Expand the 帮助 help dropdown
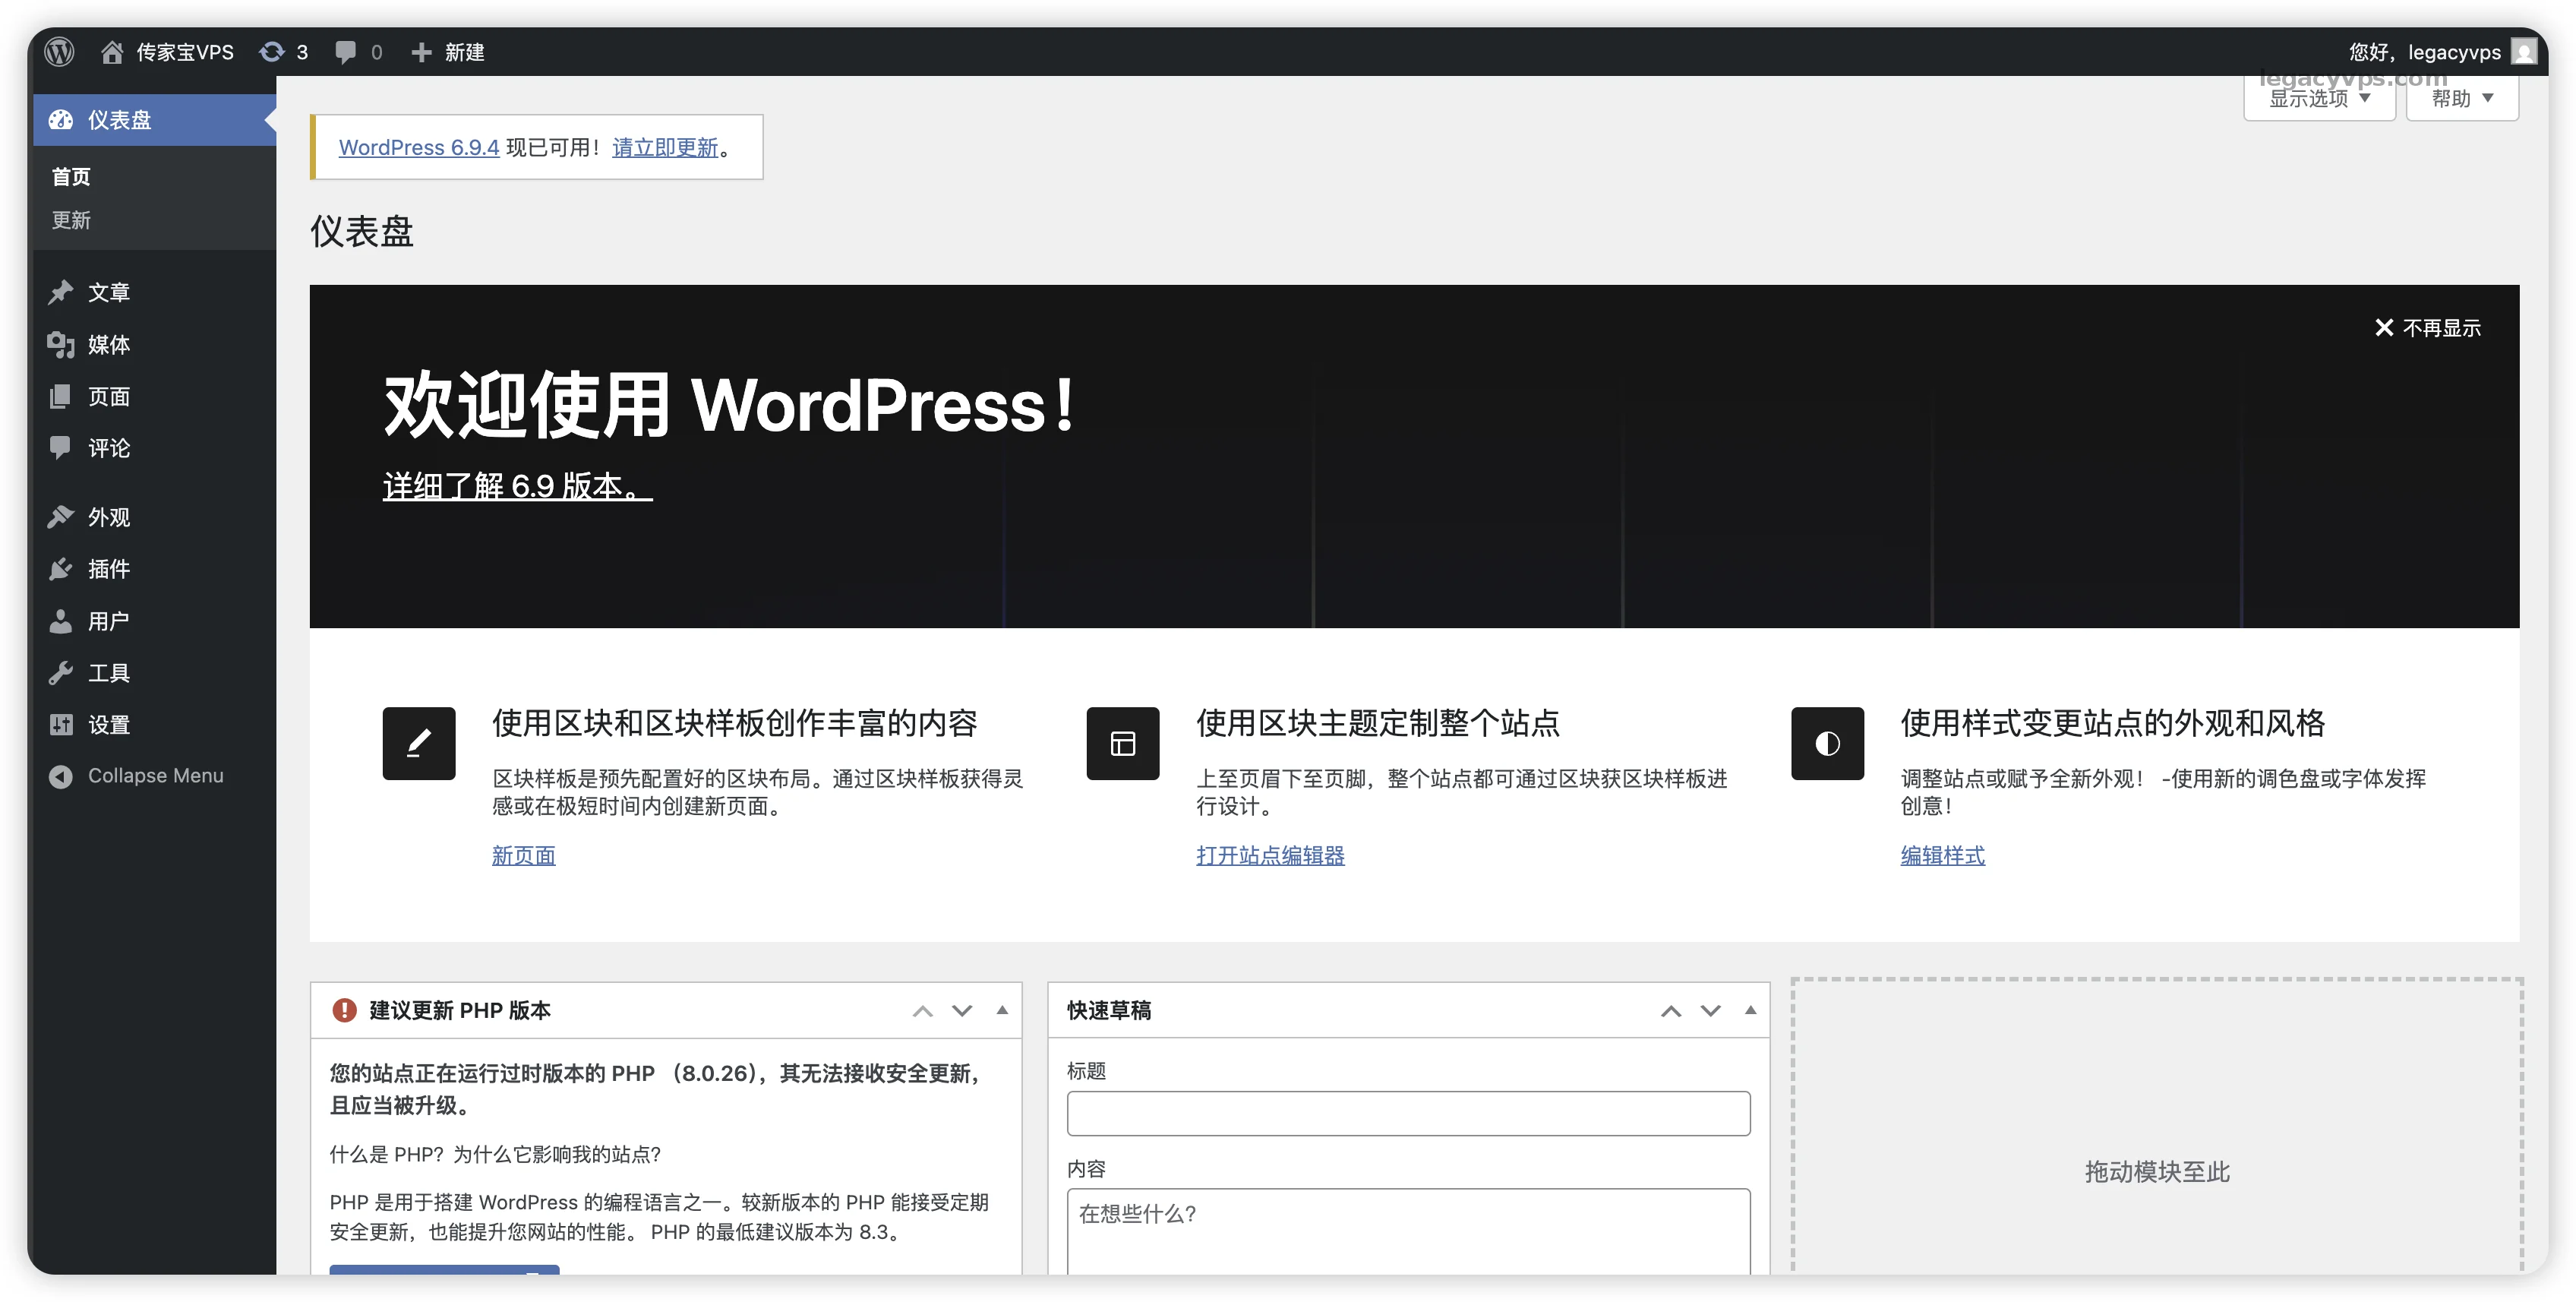The width and height of the screenshot is (2576, 1302). [2461, 99]
